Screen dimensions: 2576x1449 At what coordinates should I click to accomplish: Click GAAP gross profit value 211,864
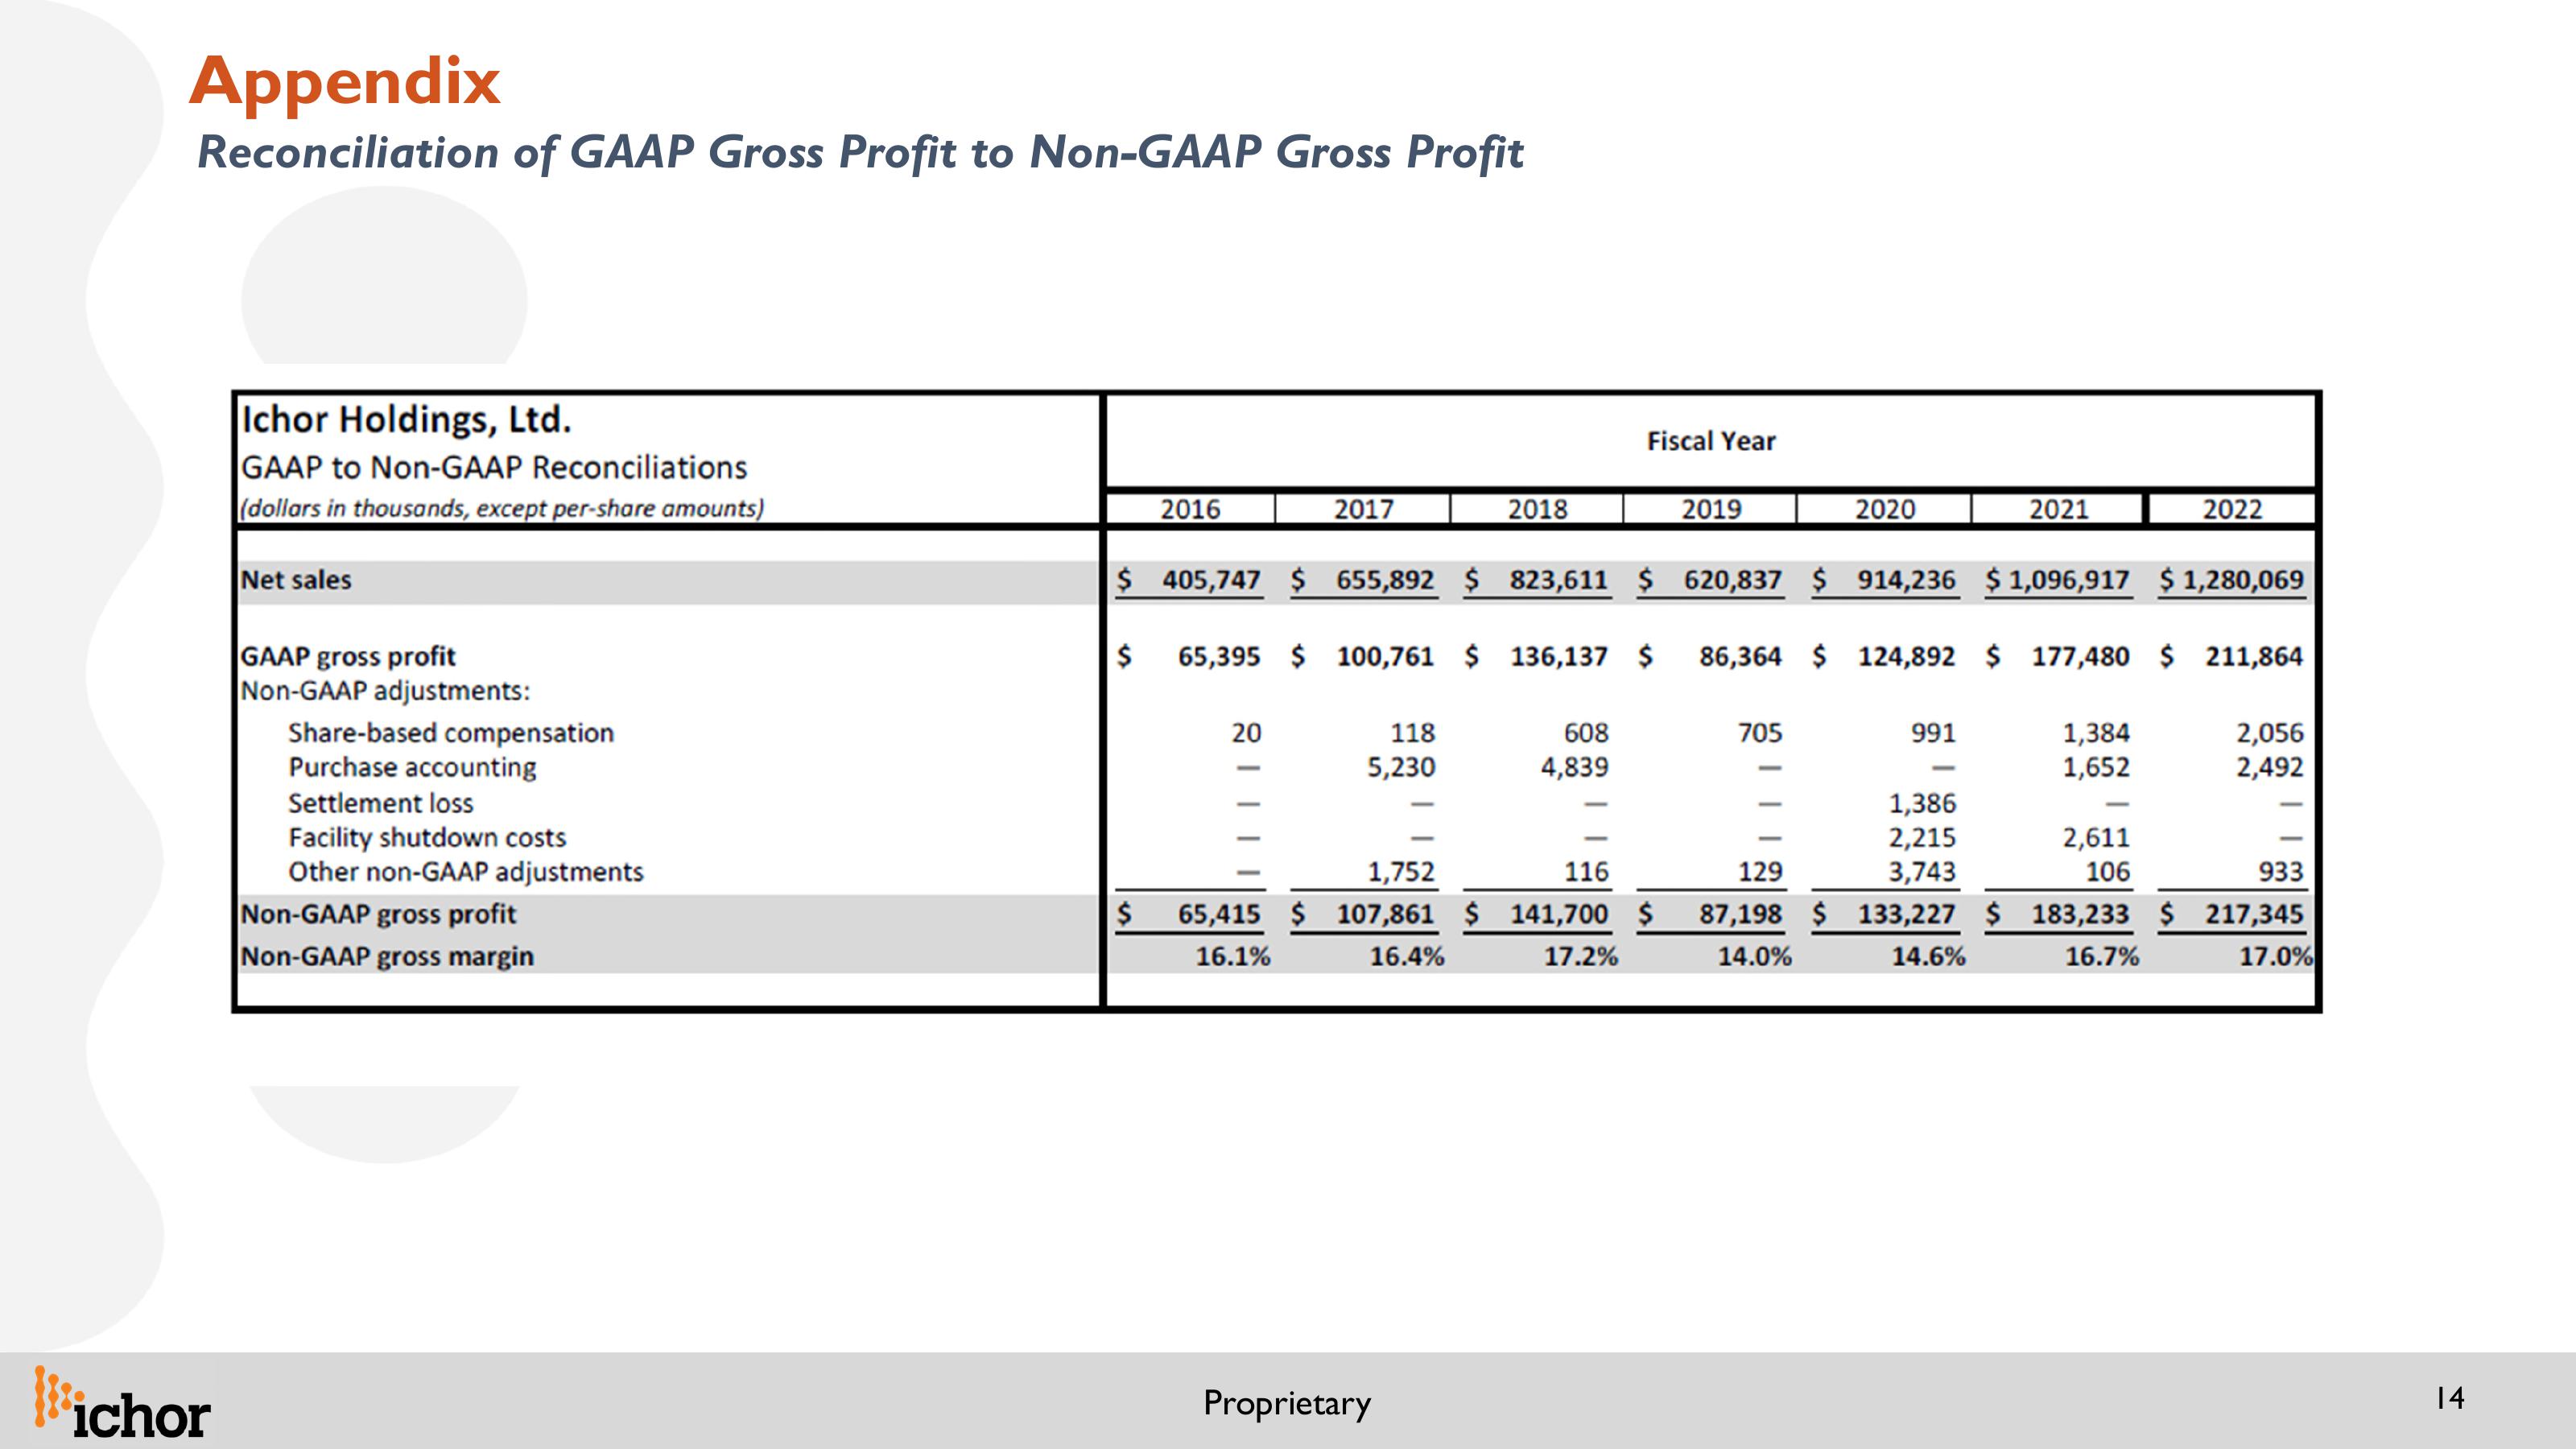[2255, 657]
